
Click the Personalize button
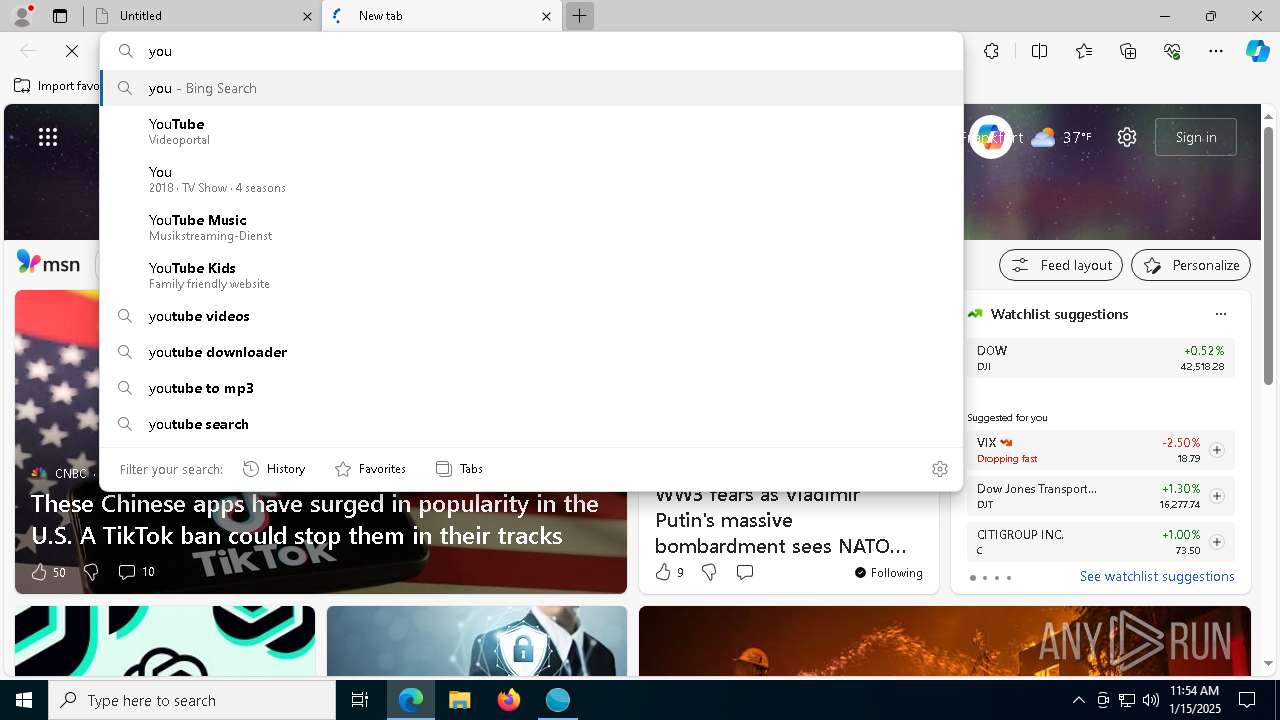click(1191, 265)
